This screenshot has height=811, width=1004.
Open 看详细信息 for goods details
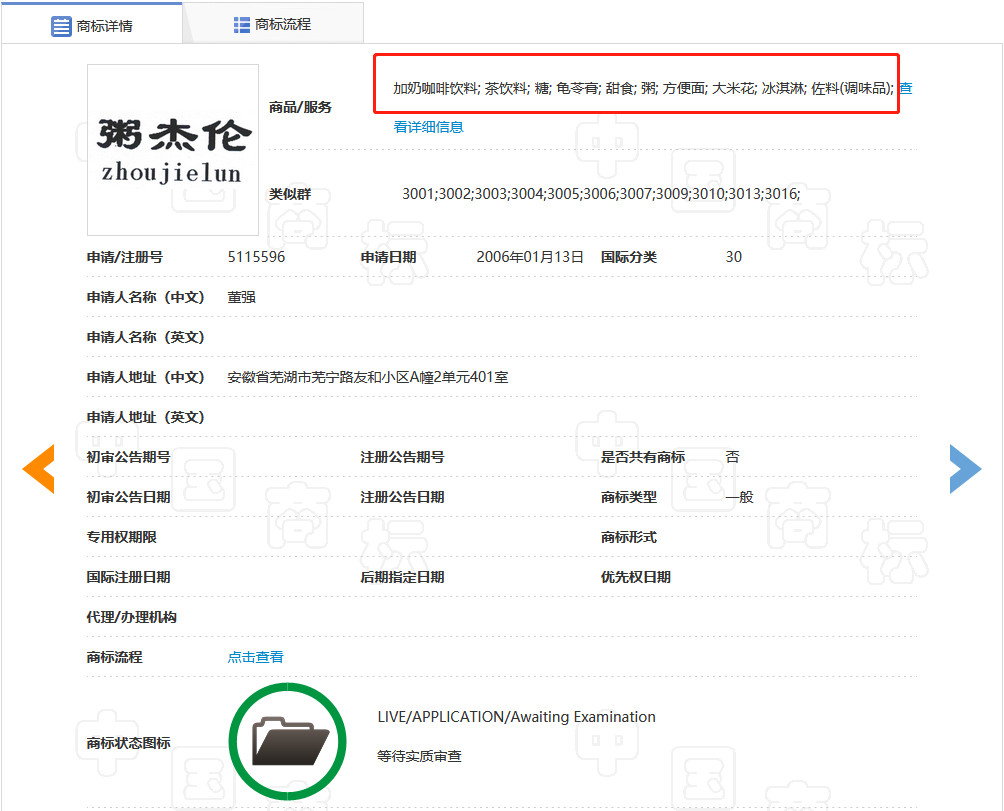pos(428,127)
